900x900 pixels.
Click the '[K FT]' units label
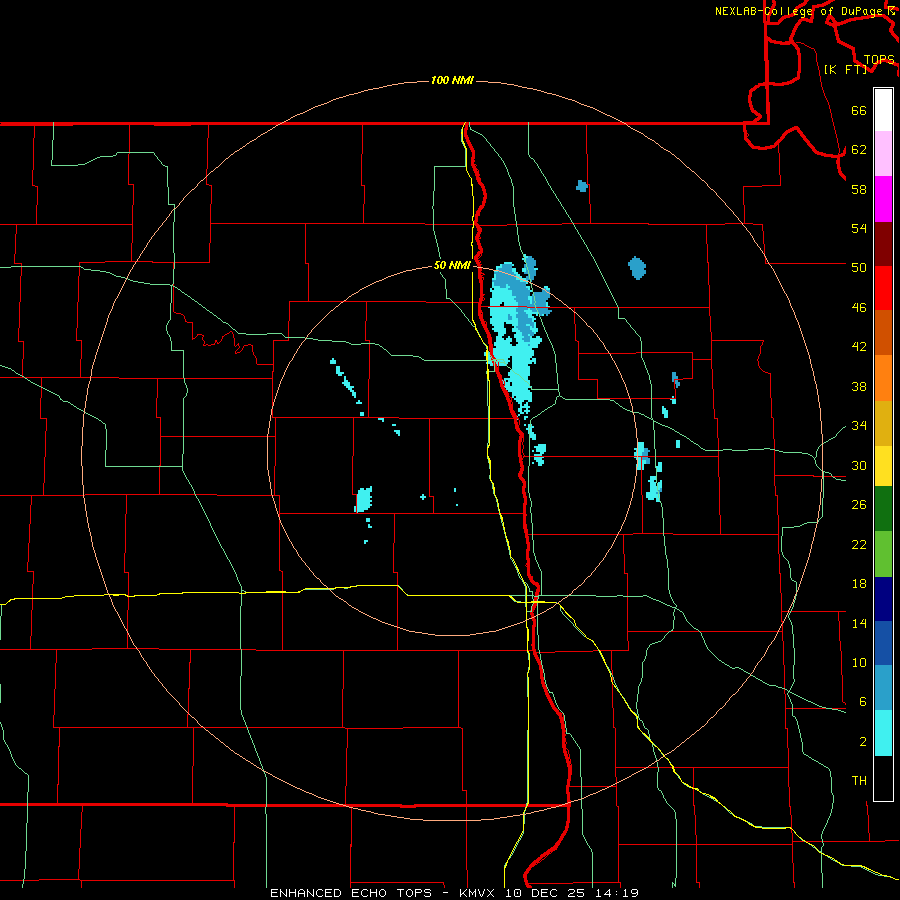click(845, 69)
